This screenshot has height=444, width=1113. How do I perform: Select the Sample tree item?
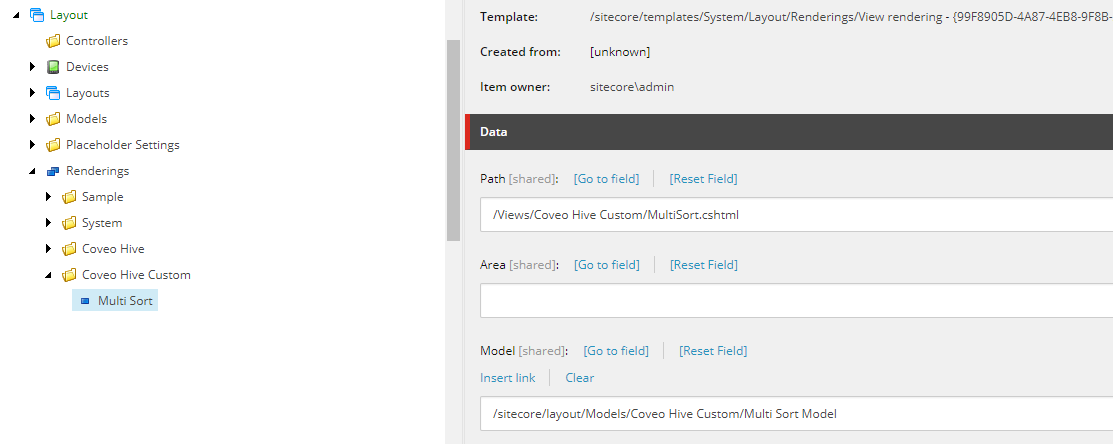(x=102, y=196)
